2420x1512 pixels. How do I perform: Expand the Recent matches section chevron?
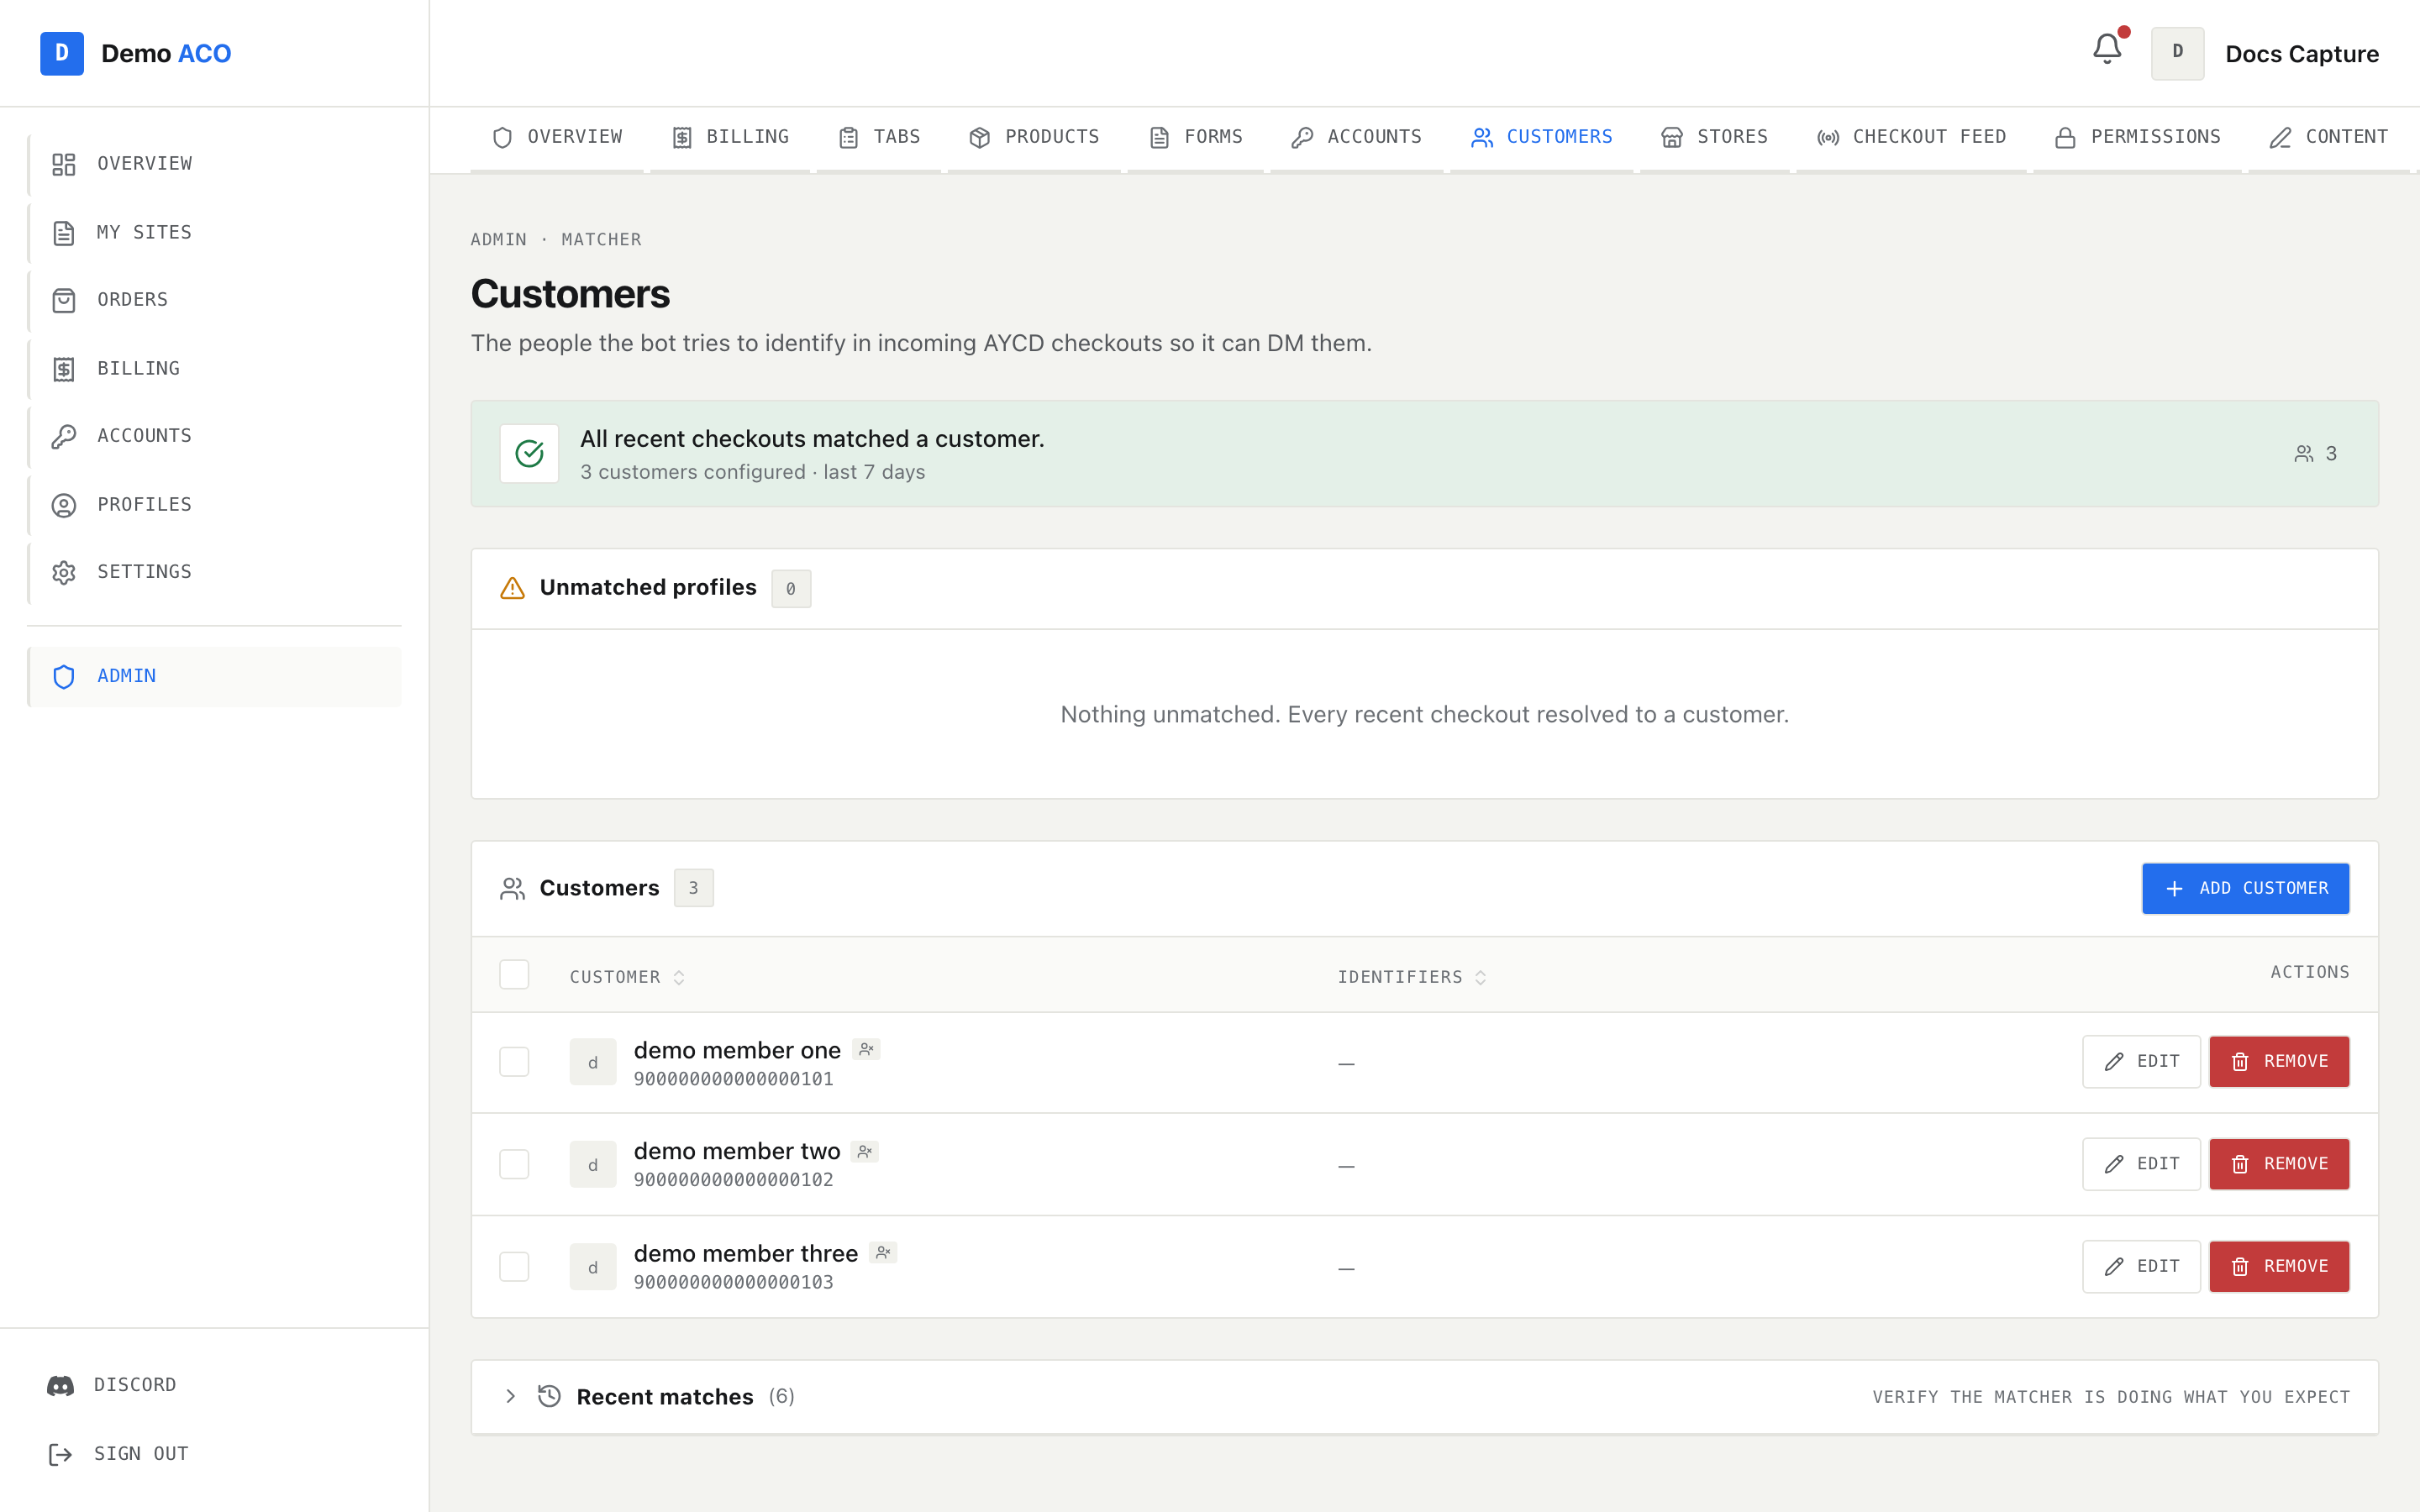click(510, 1396)
